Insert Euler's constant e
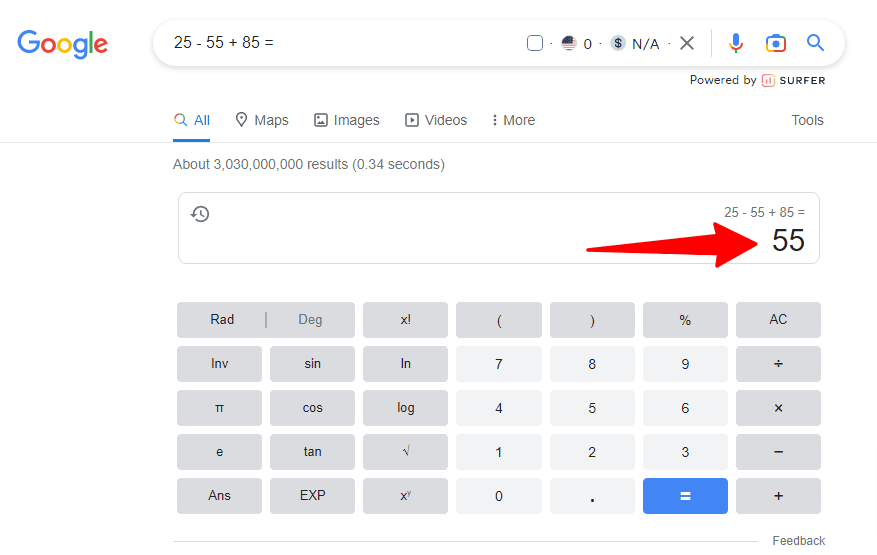The height and width of the screenshot is (555, 877). pos(219,451)
